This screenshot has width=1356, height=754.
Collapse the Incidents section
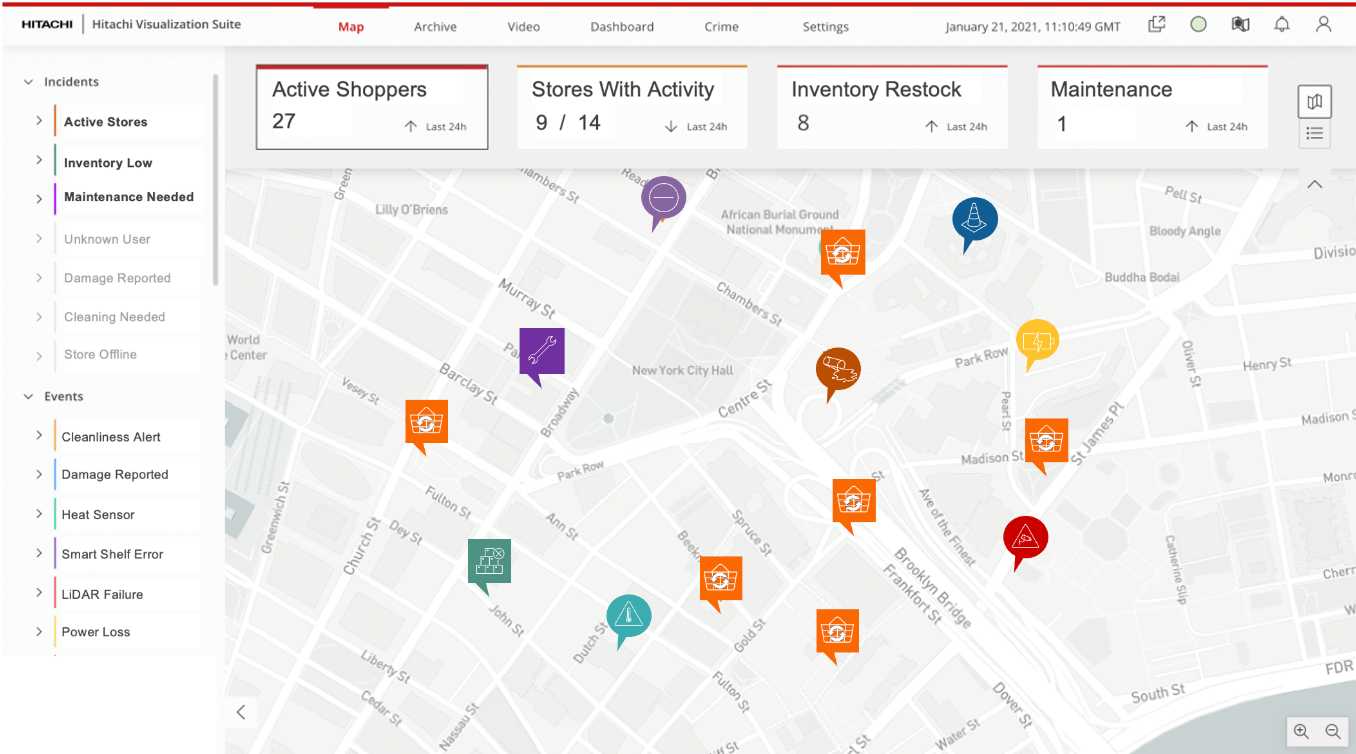pyautogui.click(x=29, y=82)
